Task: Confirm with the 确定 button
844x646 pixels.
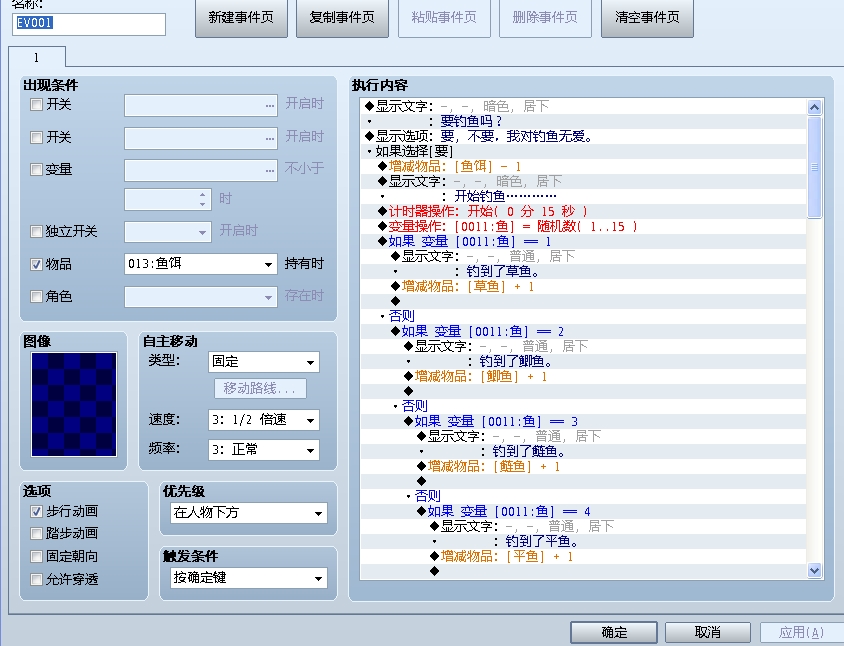Action: [614, 632]
